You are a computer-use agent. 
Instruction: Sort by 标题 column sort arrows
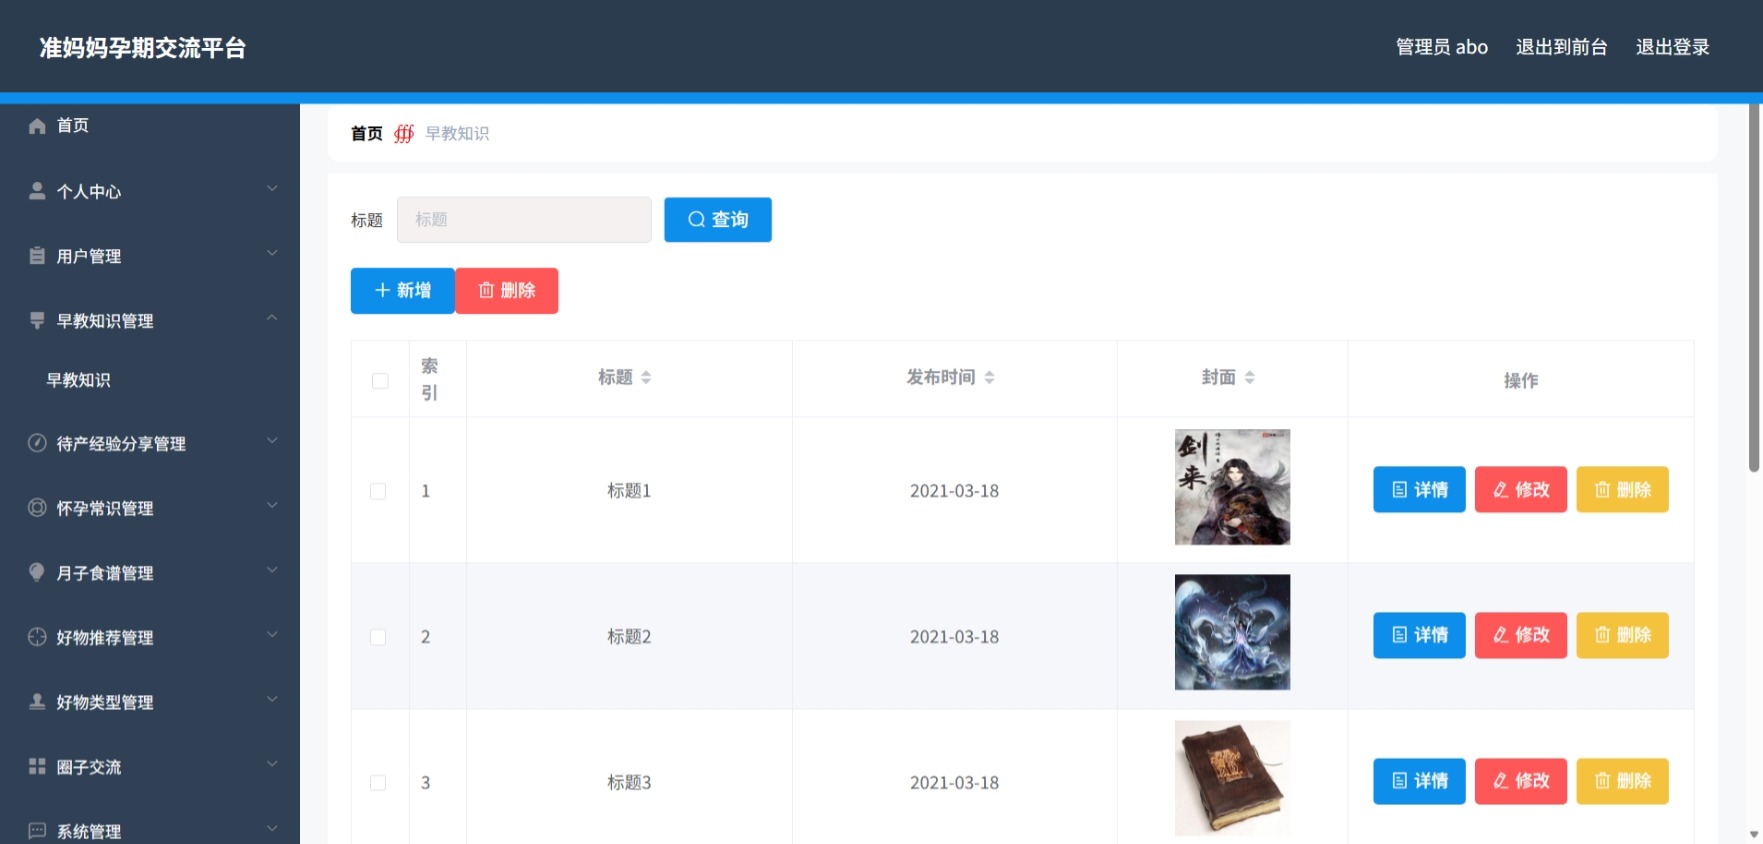(646, 377)
